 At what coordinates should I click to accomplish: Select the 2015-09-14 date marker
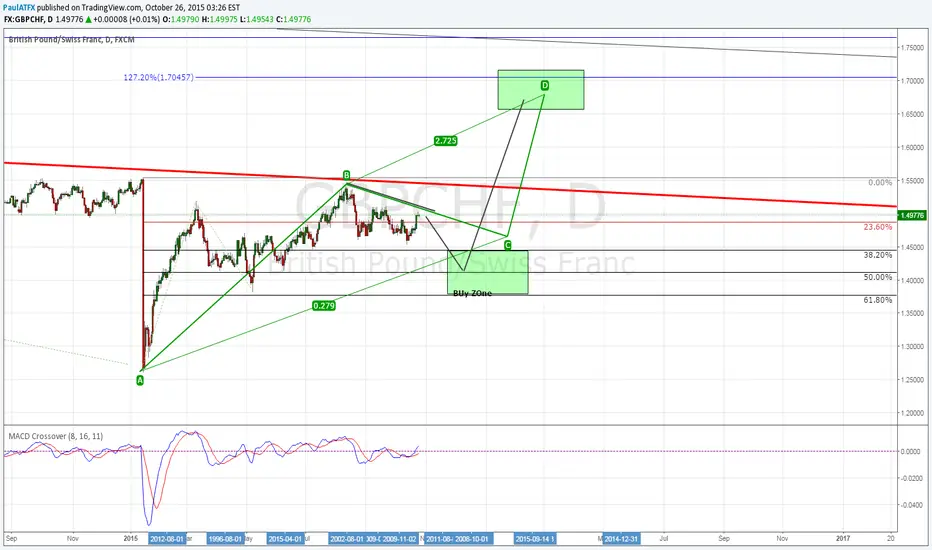[534, 539]
